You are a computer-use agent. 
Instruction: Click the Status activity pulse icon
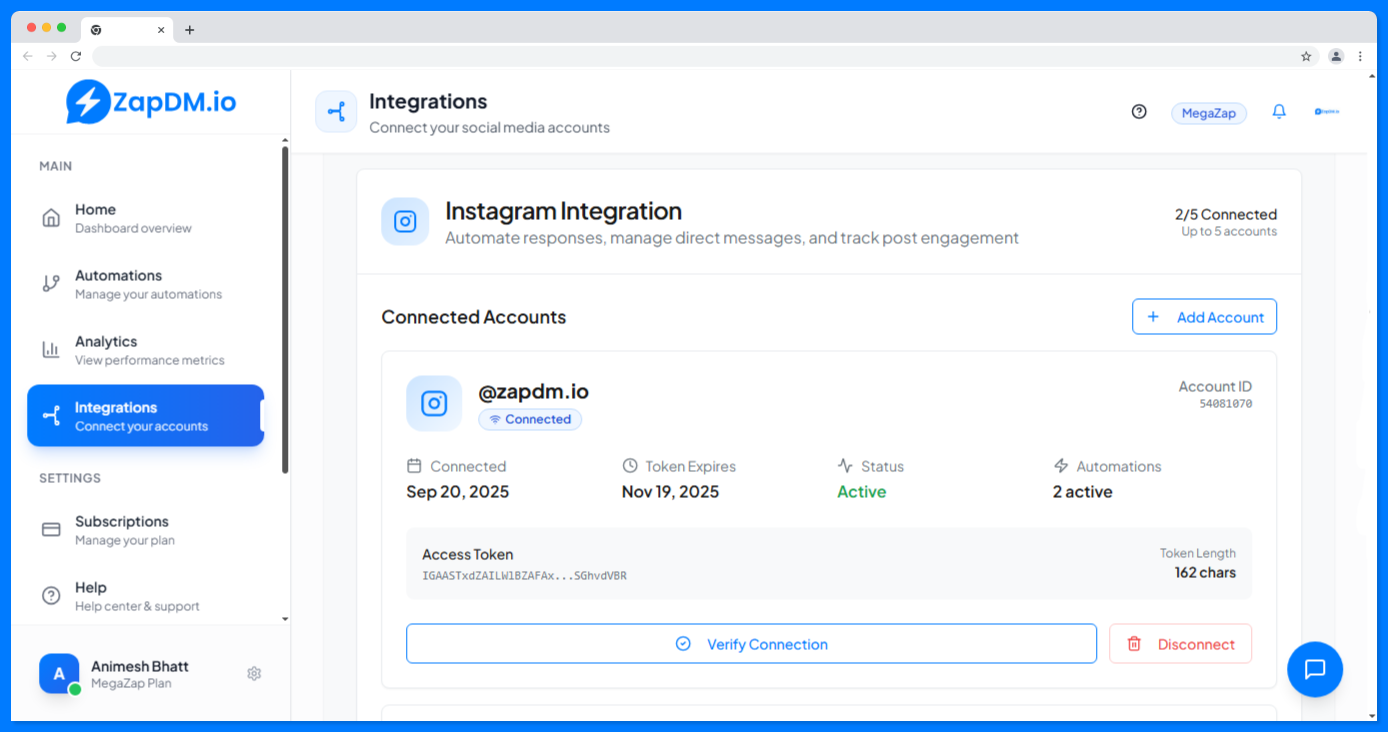[845, 466]
